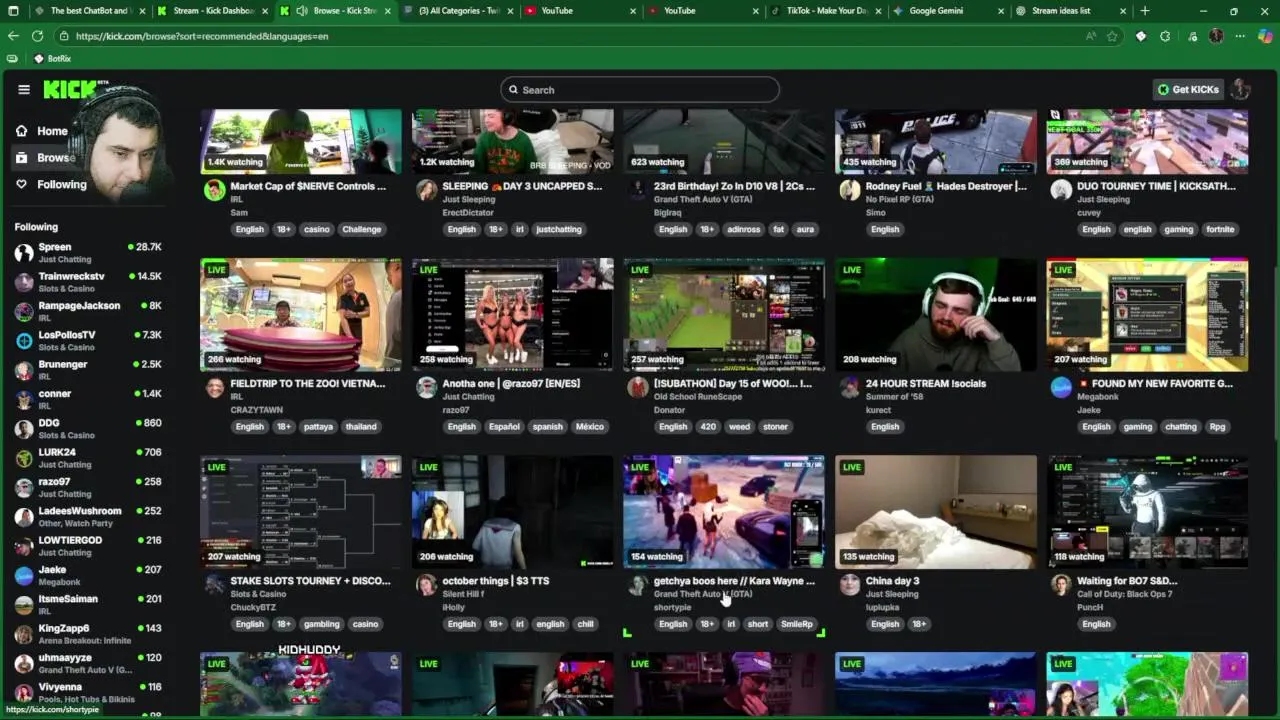This screenshot has height=720, width=1280.
Task: Open the read aloud icon
Action: point(1090,36)
